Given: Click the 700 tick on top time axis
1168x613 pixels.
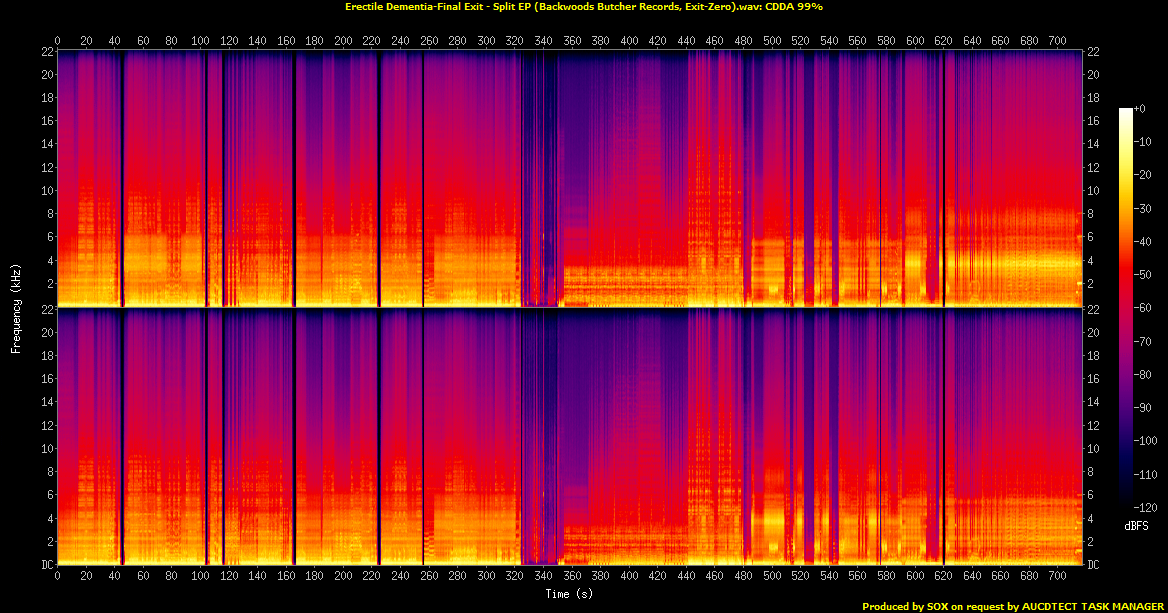Looking at the screenshot, I should [x=1058, y=41].
